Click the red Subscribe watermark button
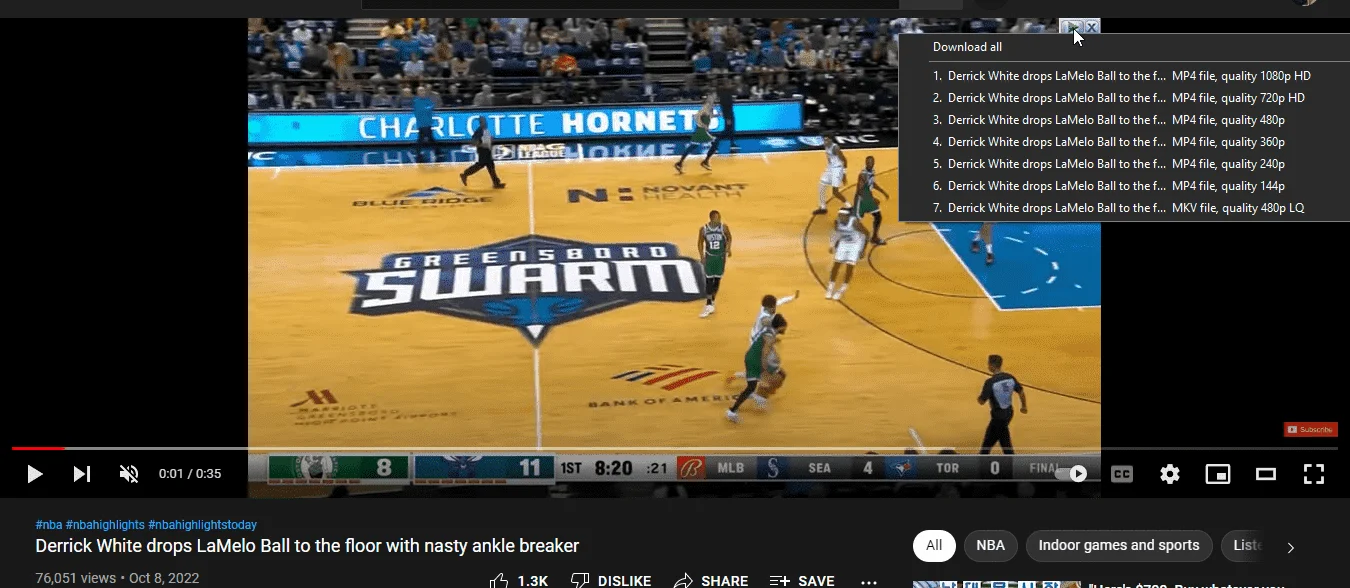The image size is (1350, 588). click(1310, 430)
